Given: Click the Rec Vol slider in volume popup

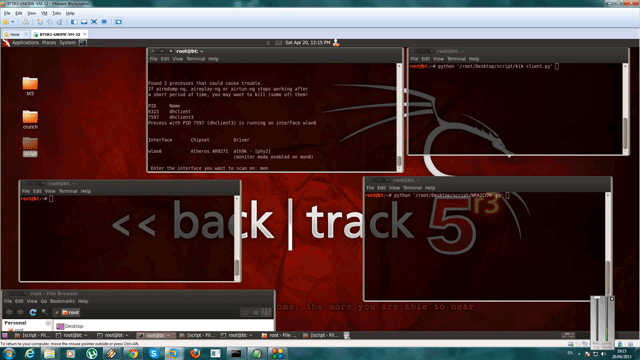Looking at the screenshot, I should click(x=596, y=320).
